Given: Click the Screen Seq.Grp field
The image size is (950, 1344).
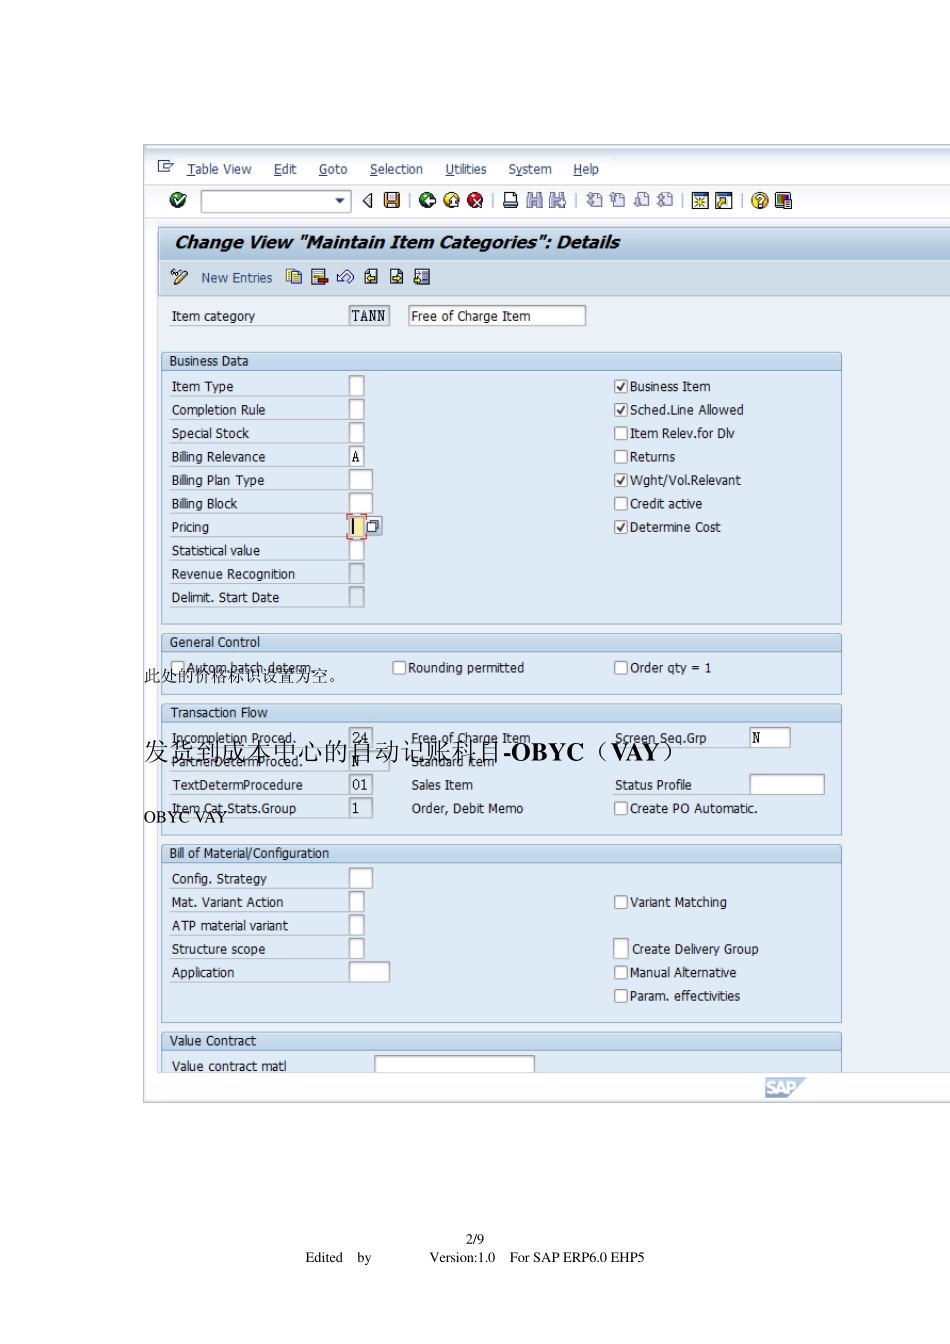Looking at the screenshot, I should pos(770,737).
